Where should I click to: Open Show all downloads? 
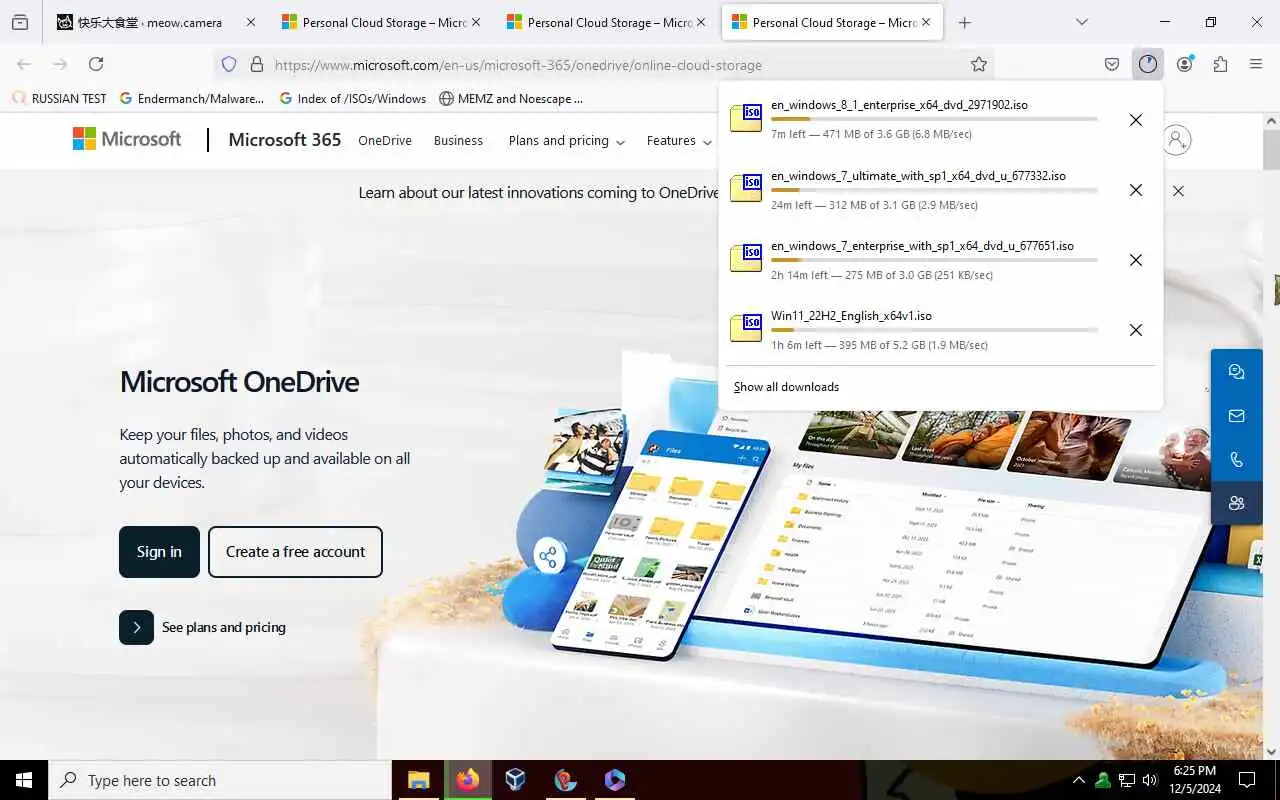coord(786,387)
